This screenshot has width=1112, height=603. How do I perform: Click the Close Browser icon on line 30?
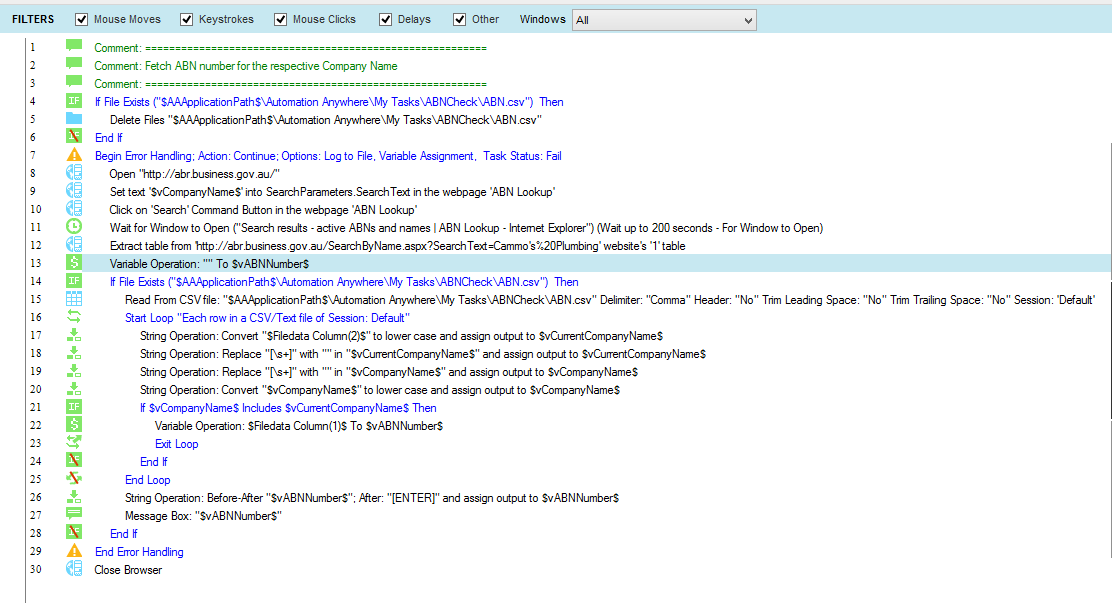coord(74,570)
